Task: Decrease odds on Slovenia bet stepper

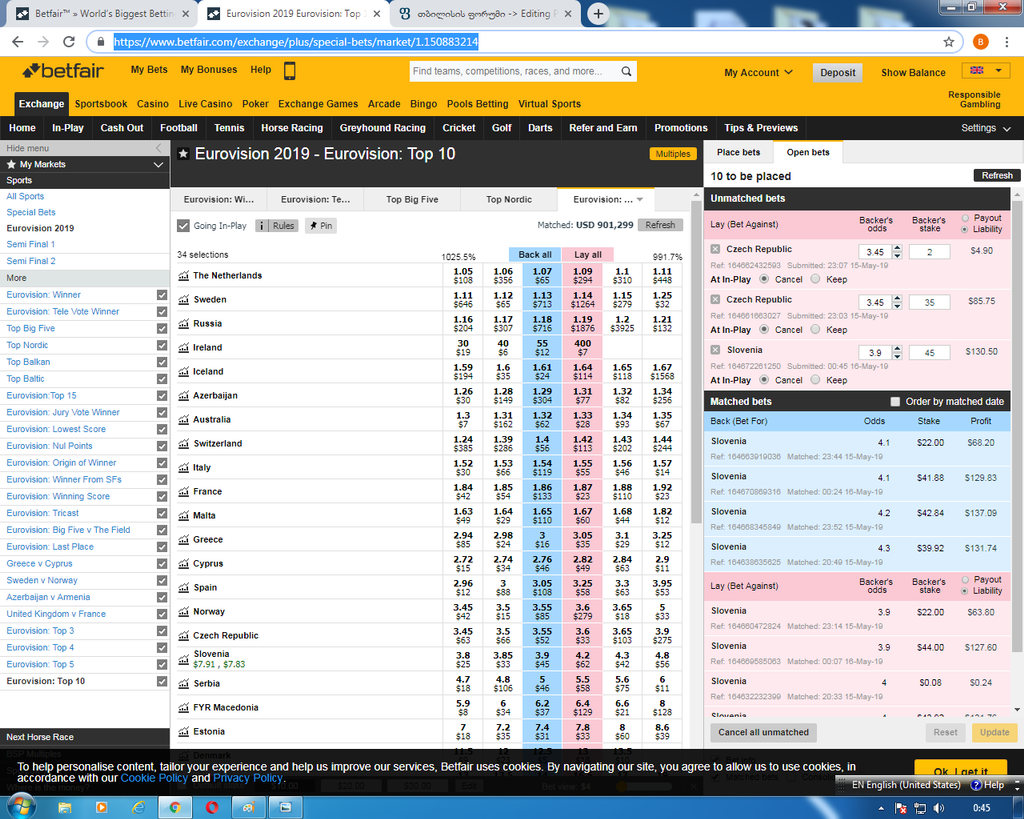Action: pos(897,357)
